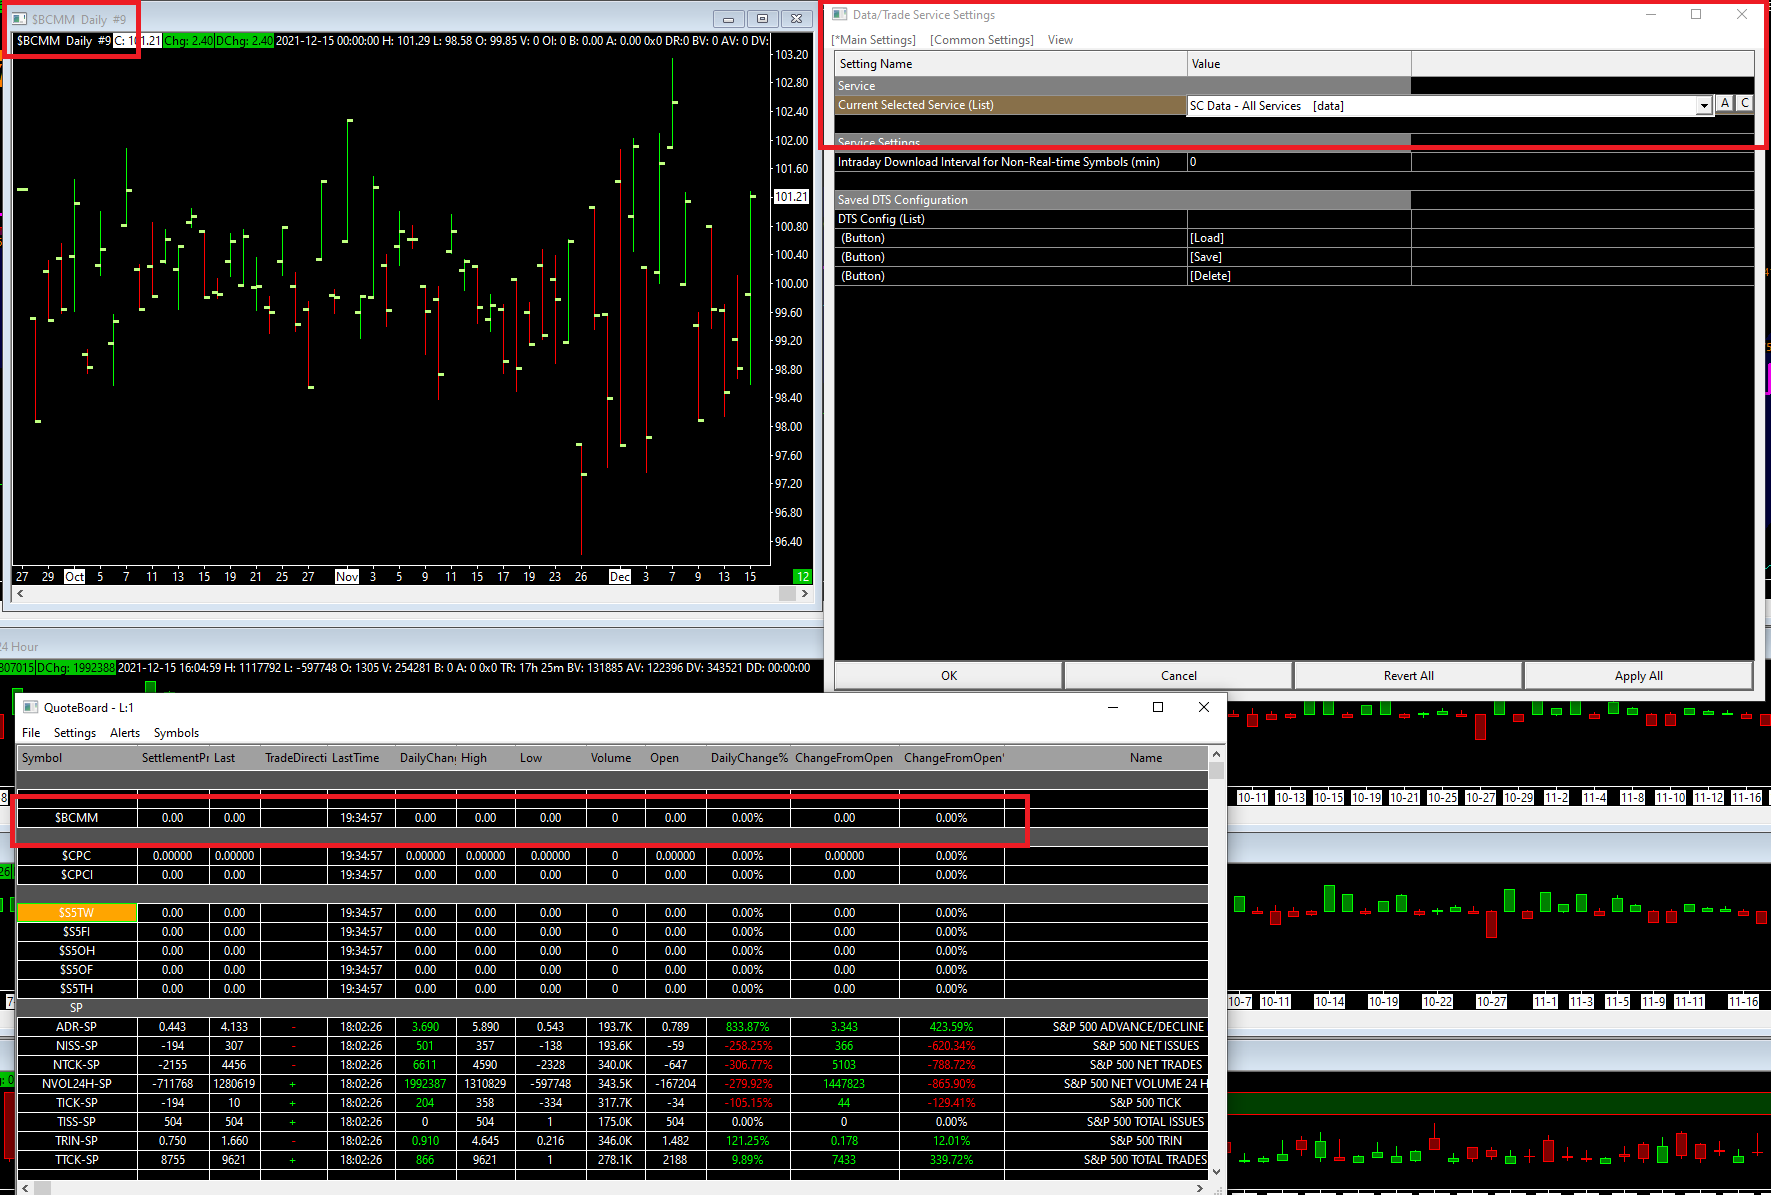Select the $S5OH symbol cell
Screen dimensions: 1771x1195
(77, 951)
